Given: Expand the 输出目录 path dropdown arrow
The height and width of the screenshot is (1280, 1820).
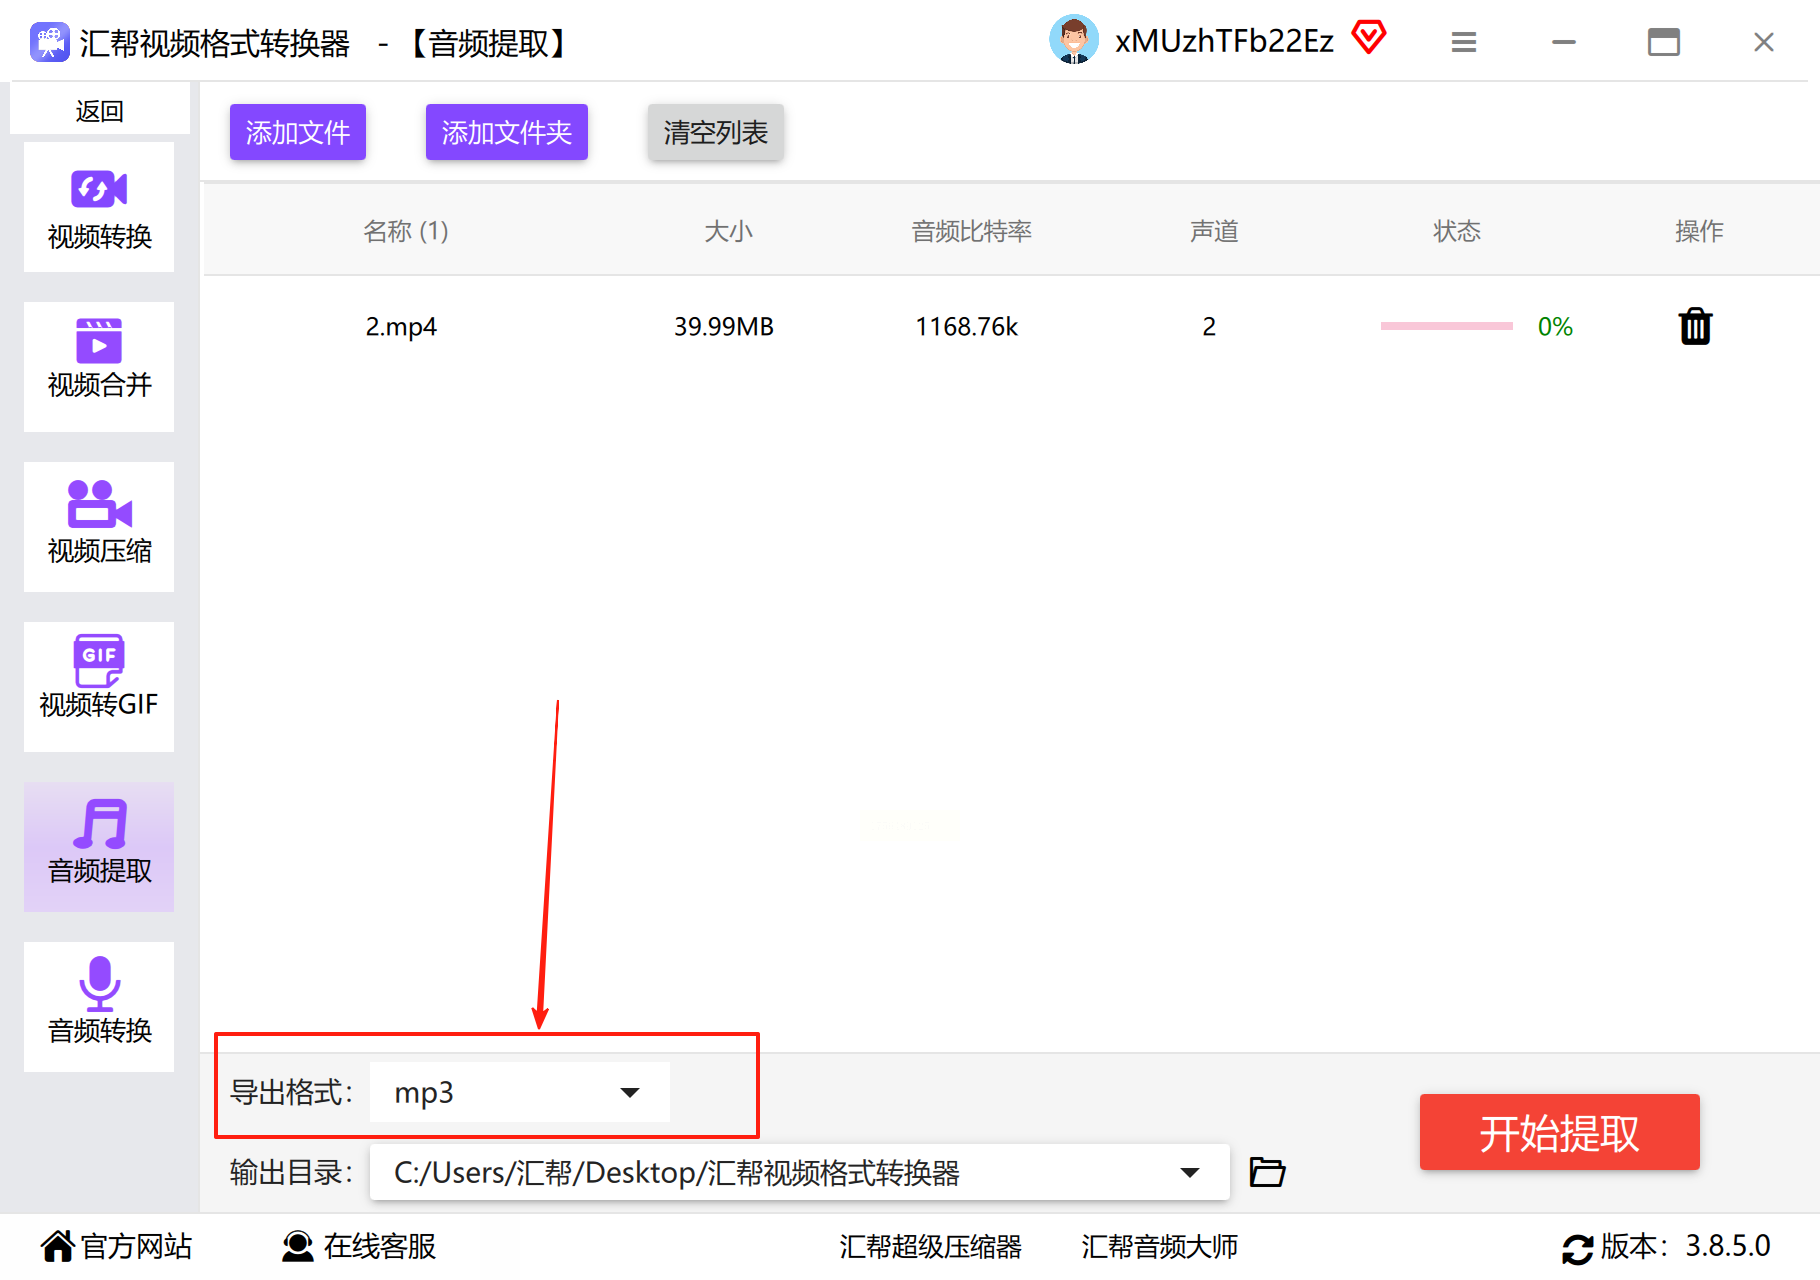Looking at the screenshot, I should pyautogui.click(x=1189, y=1172).
